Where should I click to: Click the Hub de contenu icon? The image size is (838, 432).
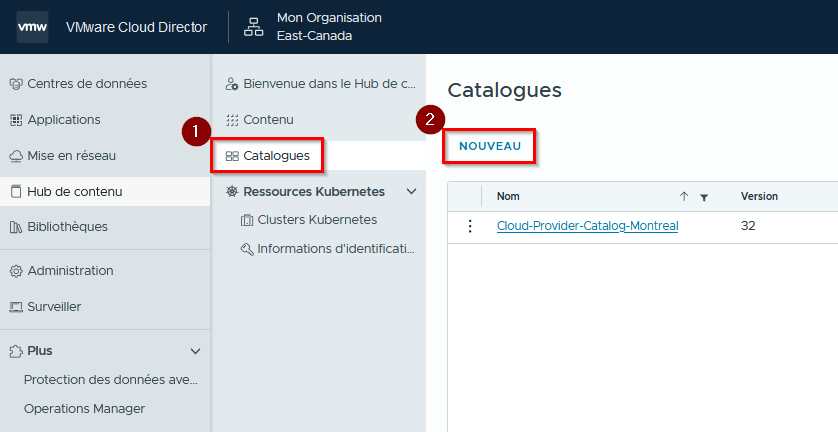[x=17, y=191]
